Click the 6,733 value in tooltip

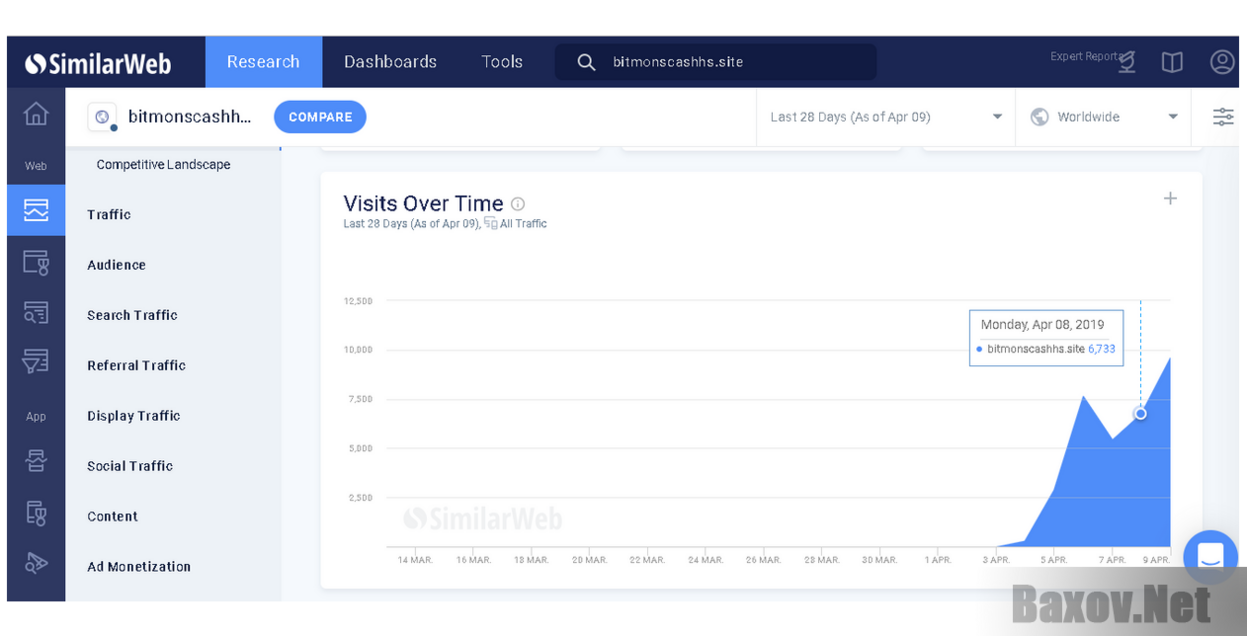[x=1101, y=349]
